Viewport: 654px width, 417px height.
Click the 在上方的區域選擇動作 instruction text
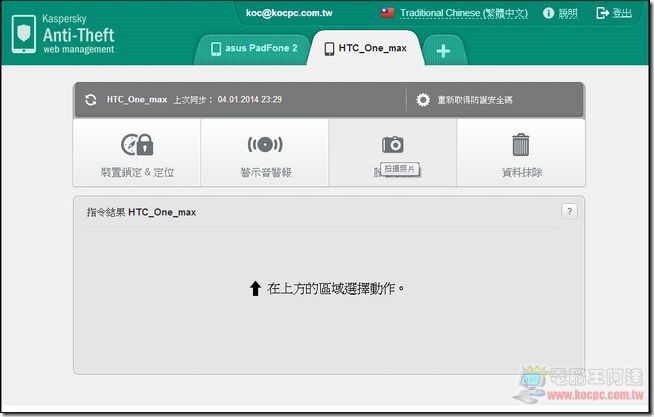pyautogui.click(x=336, y=289)
